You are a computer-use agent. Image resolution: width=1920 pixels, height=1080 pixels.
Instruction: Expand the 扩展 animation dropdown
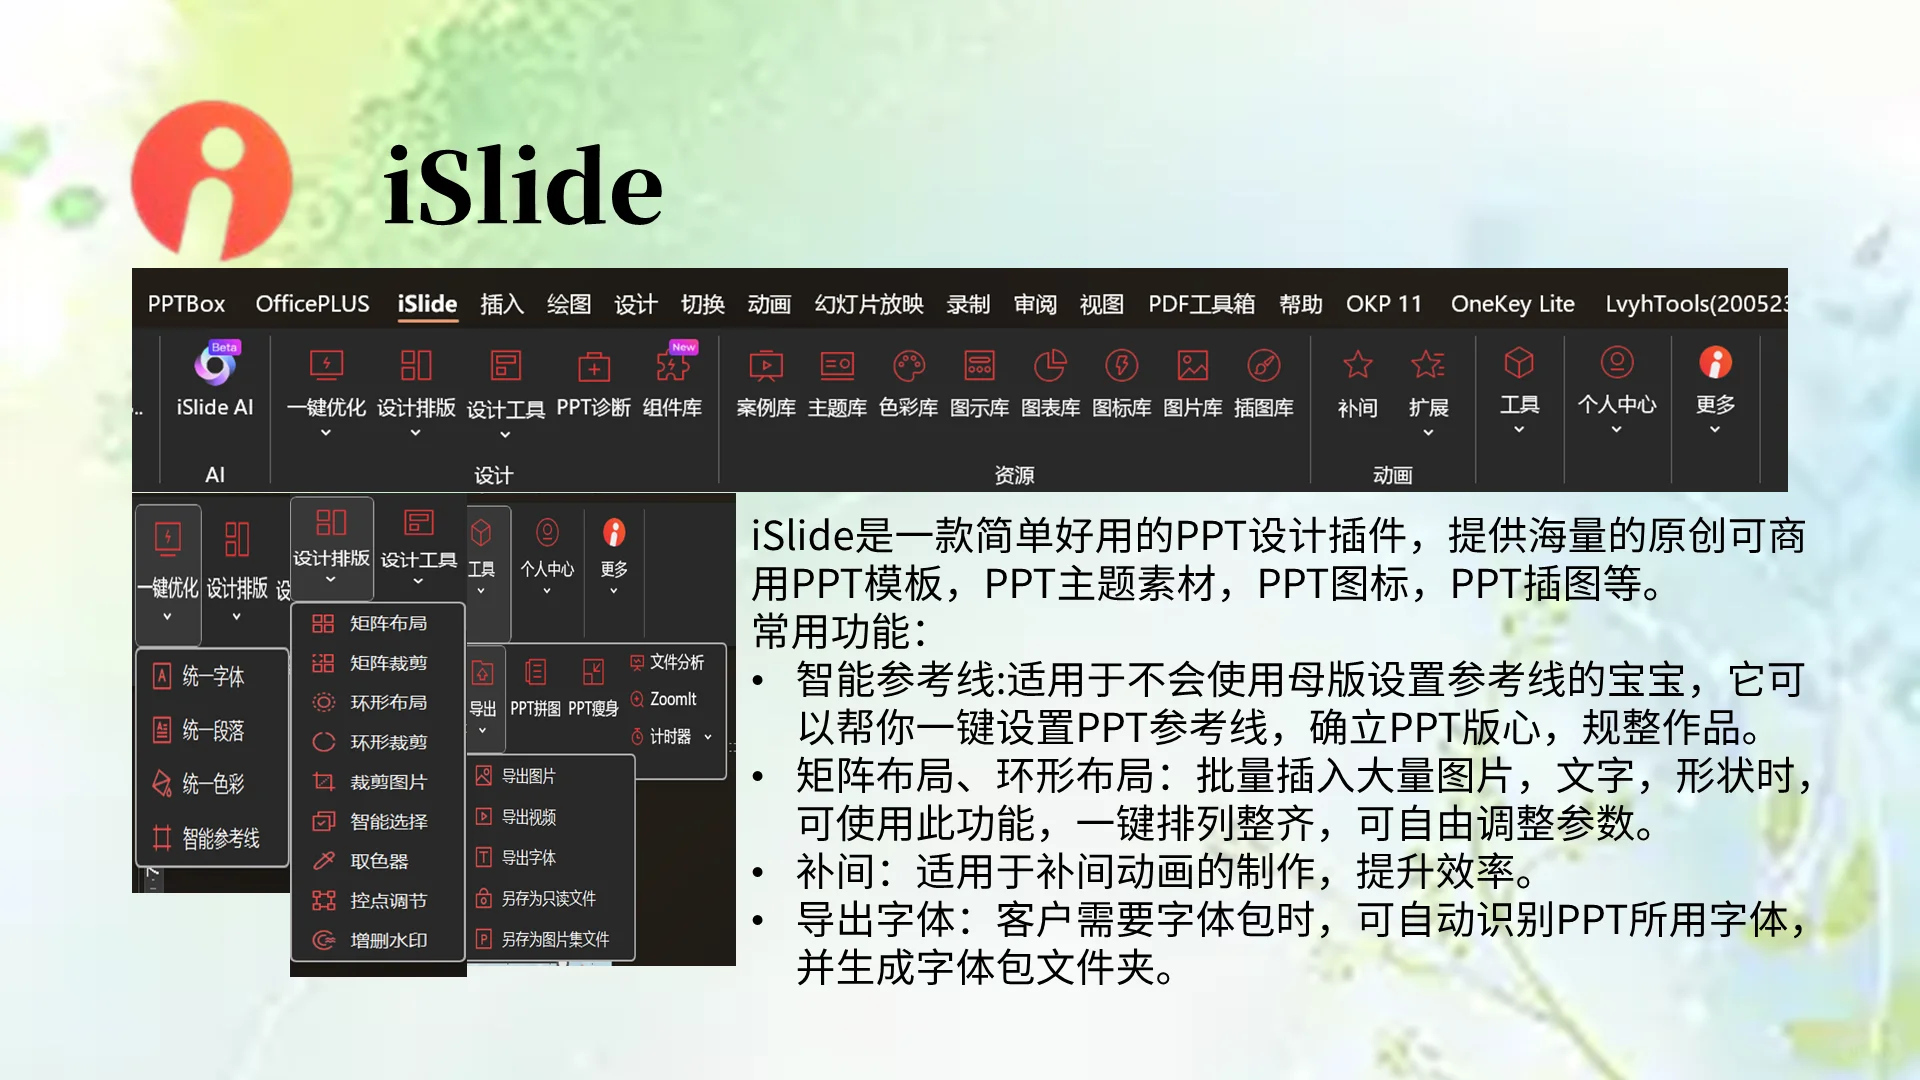(1428, 432)
